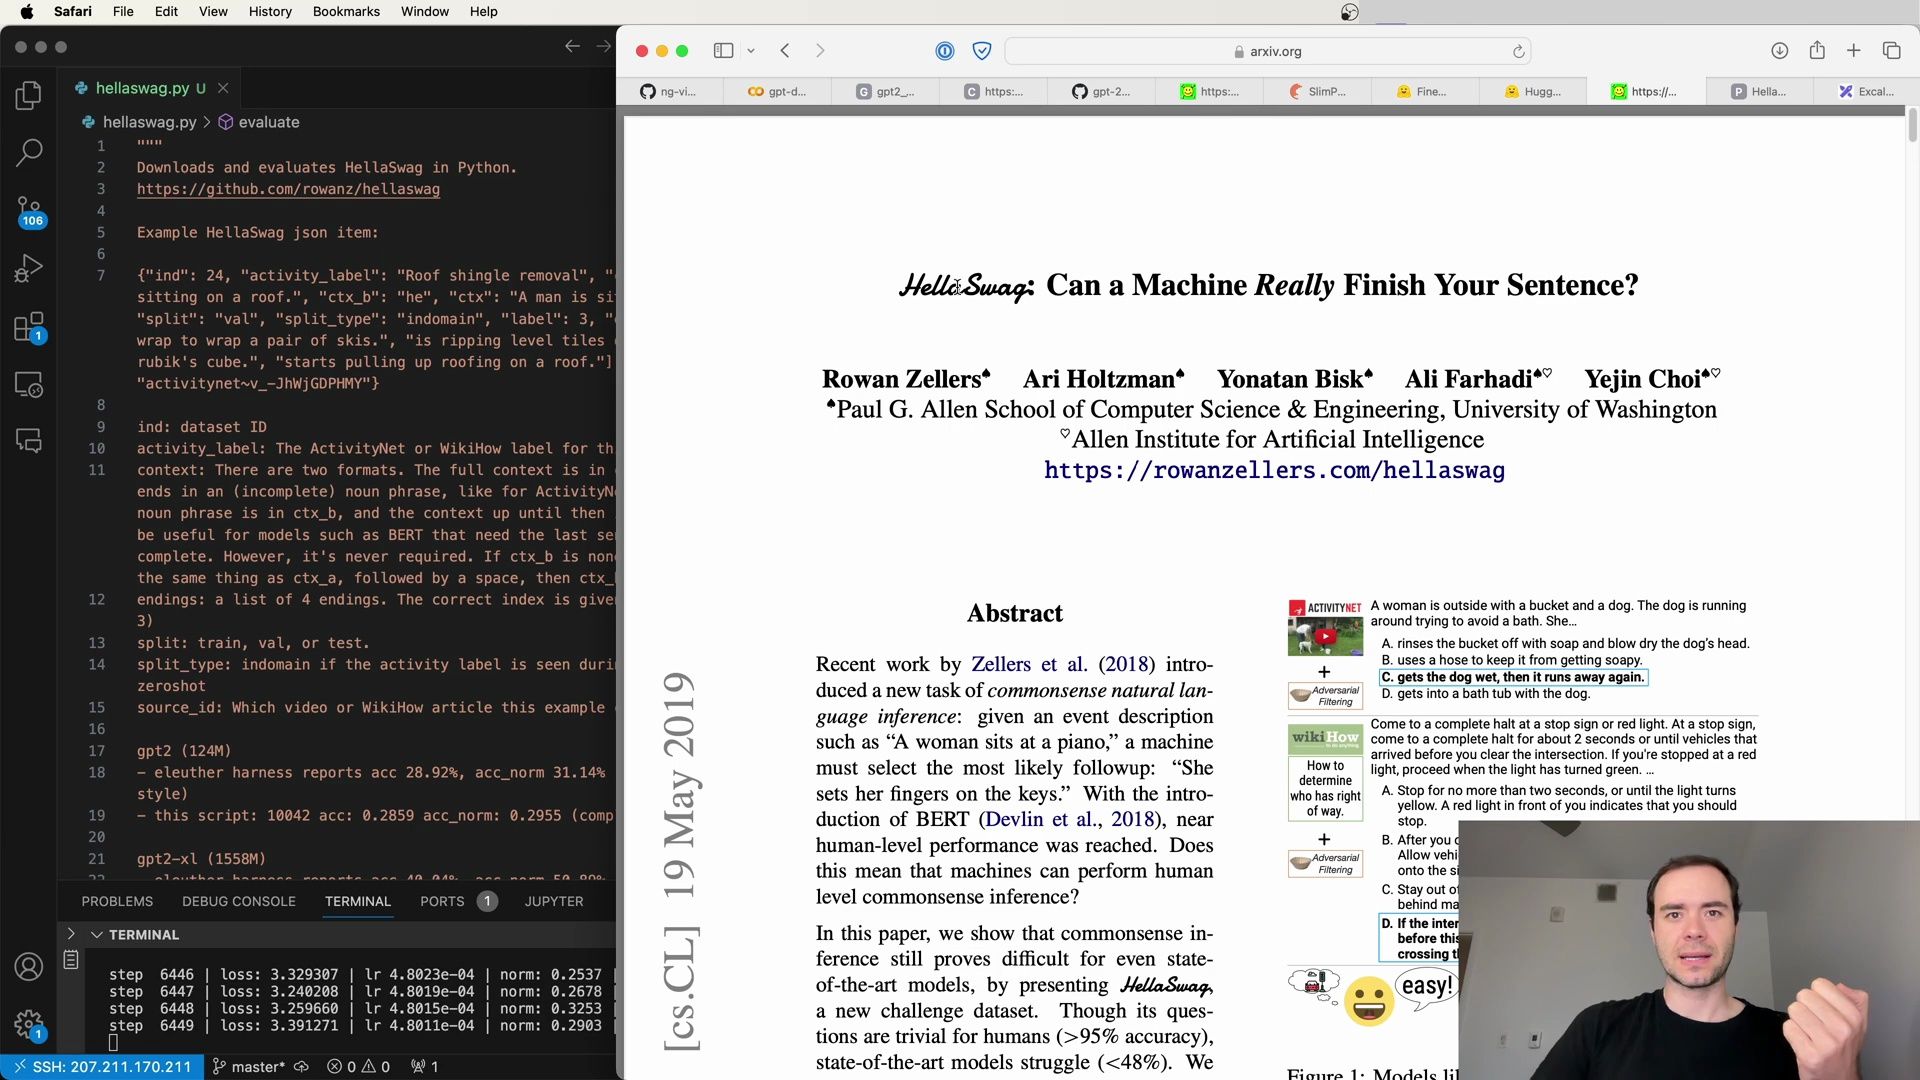
Task: Show Safari downloads
Action: click(1779, 51)
